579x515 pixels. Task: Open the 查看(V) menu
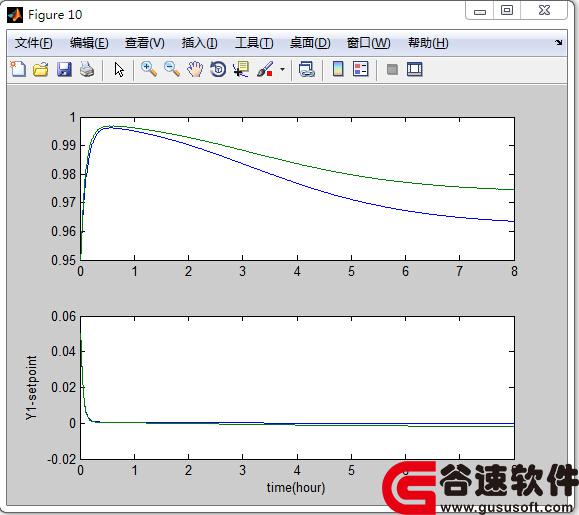pyautogui.click(x=145, y=43)
